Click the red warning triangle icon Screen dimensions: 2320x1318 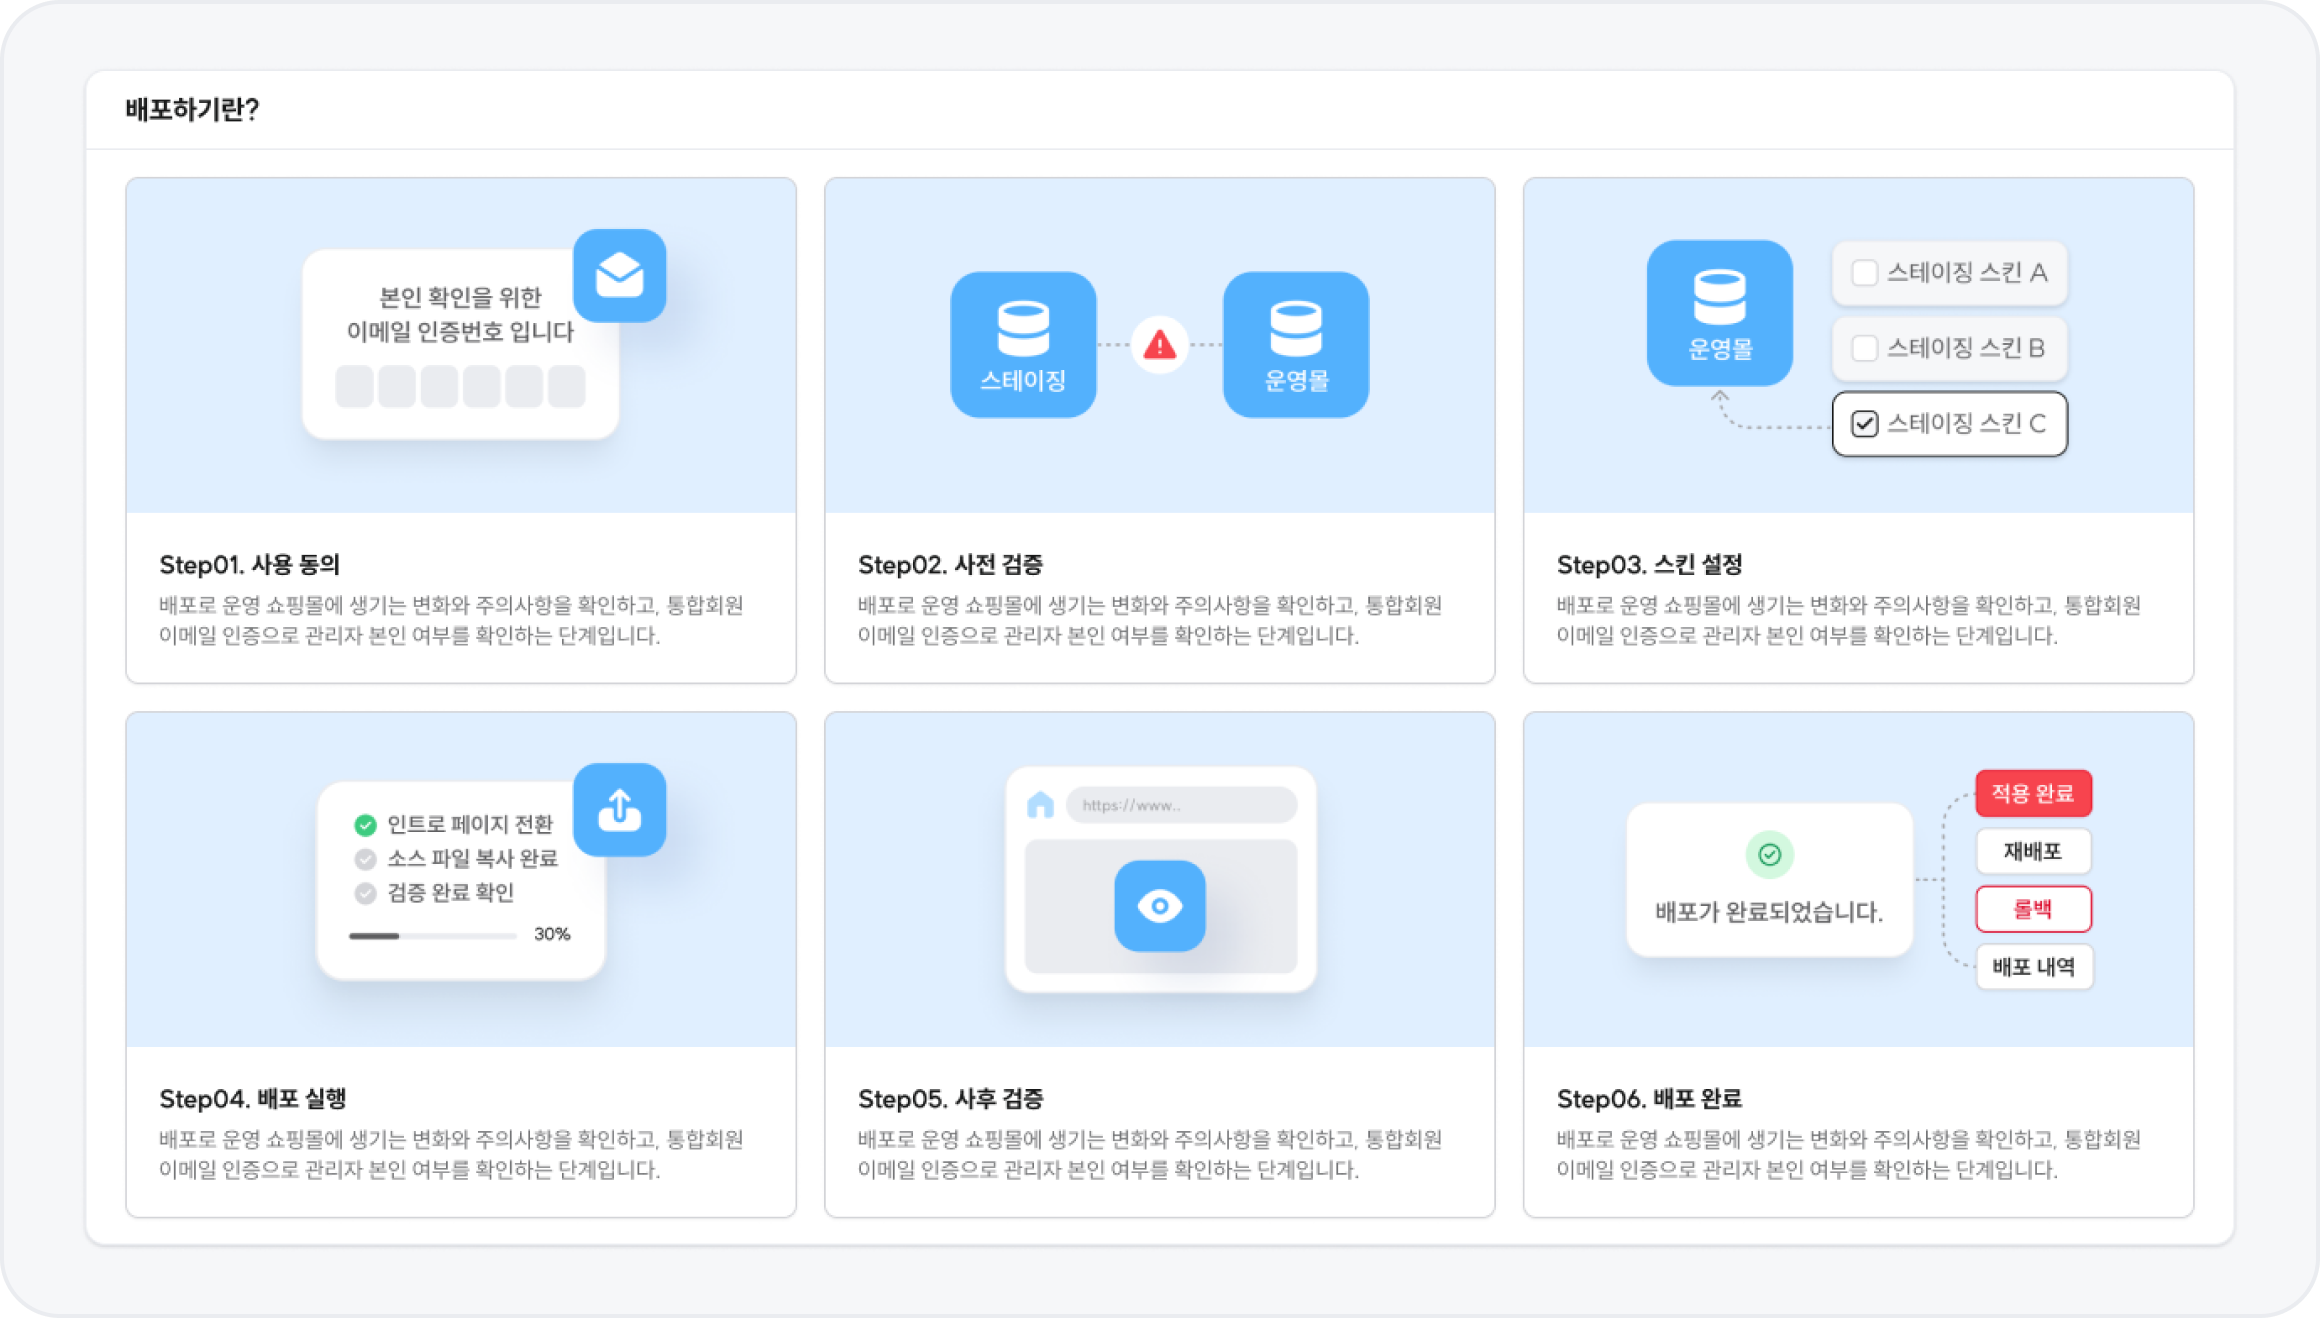tap(1159, 345)
